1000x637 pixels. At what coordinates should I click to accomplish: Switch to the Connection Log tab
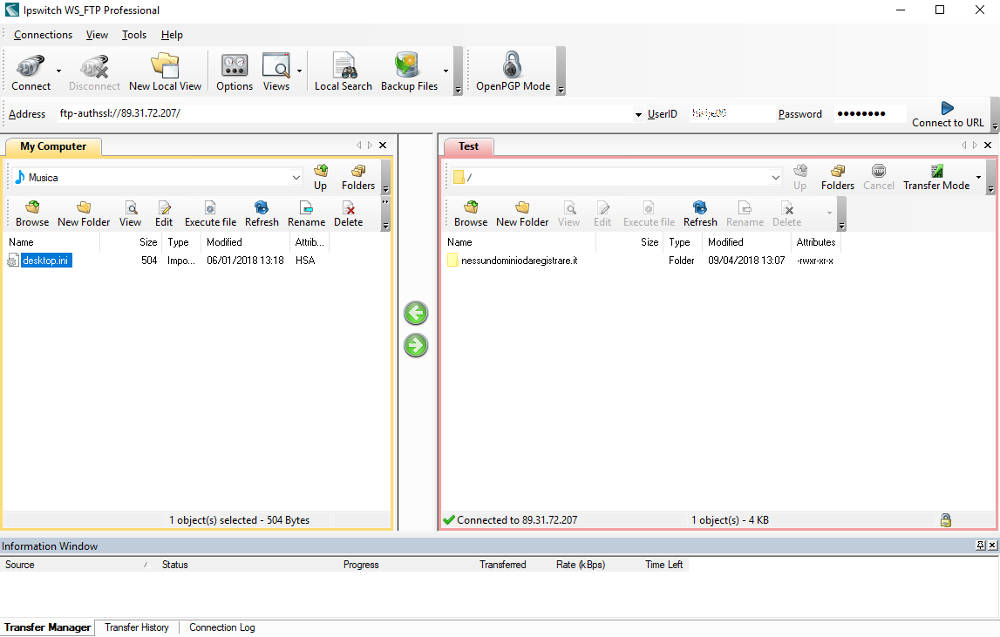click(x=222, y=627)
